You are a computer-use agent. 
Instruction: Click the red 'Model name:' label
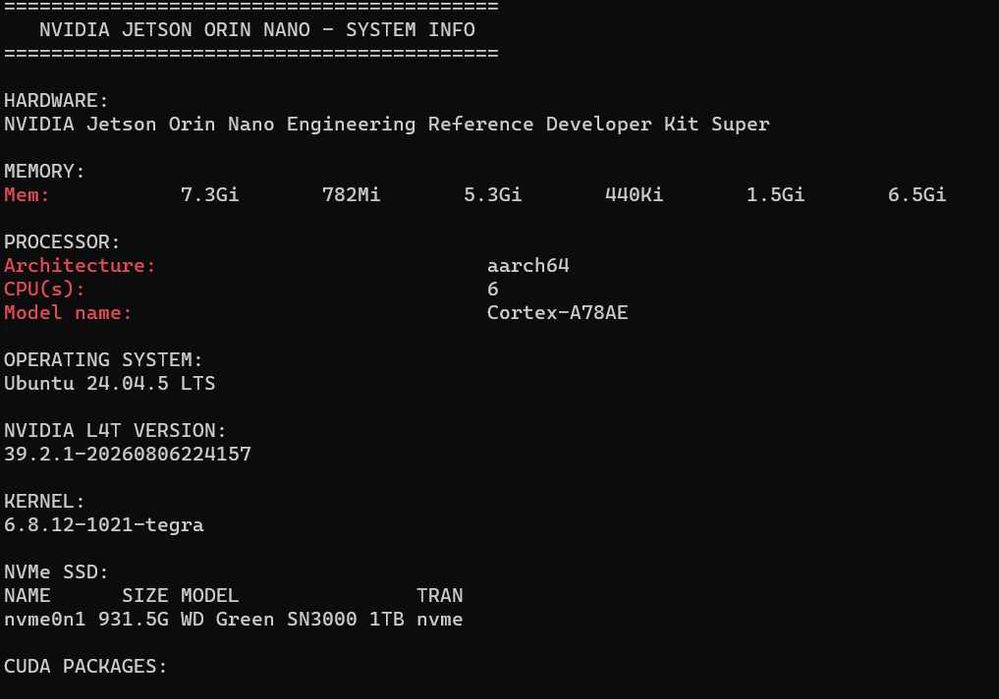coord(68,313)
